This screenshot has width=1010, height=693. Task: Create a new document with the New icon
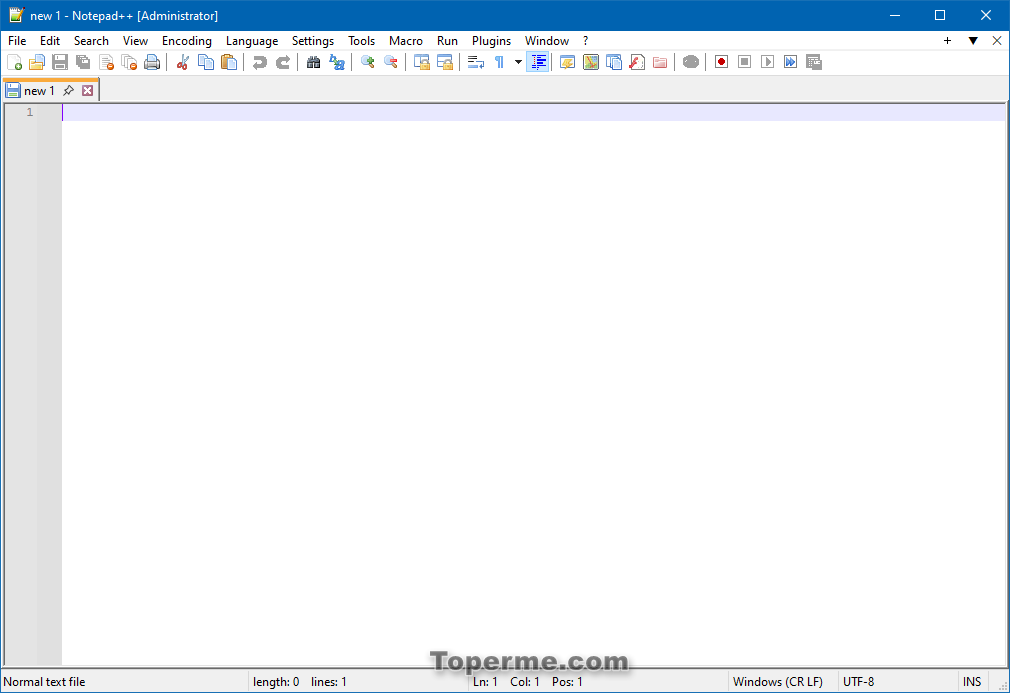click(x=14, y=62)
